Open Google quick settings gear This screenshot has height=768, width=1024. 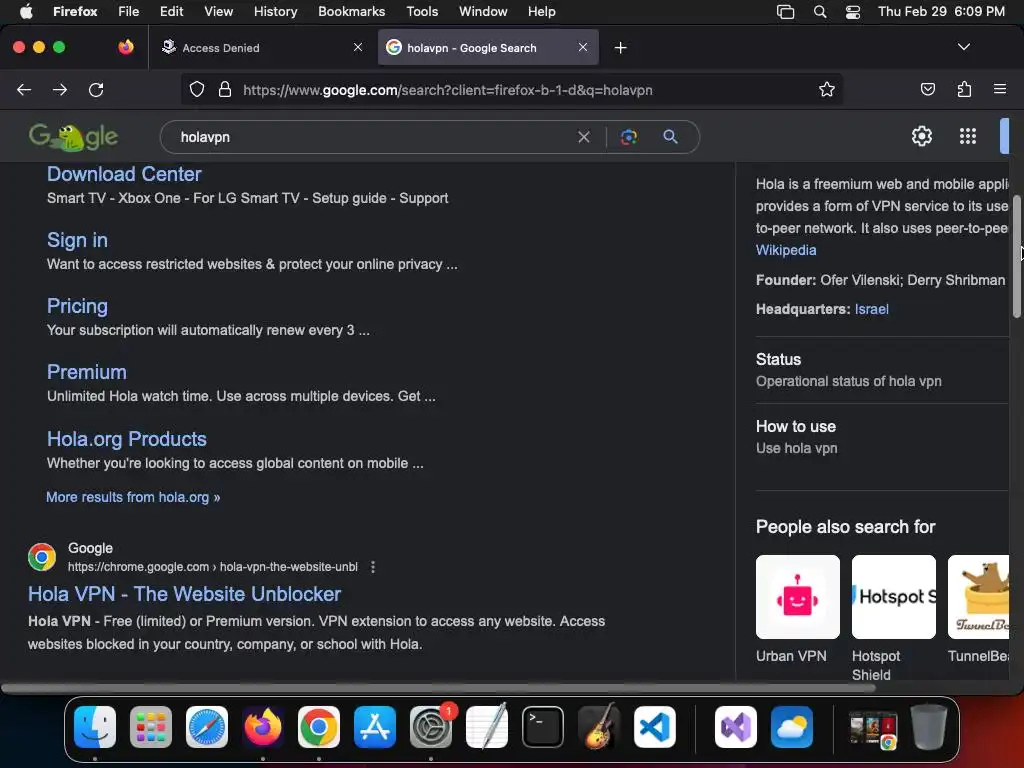point(921,136)
